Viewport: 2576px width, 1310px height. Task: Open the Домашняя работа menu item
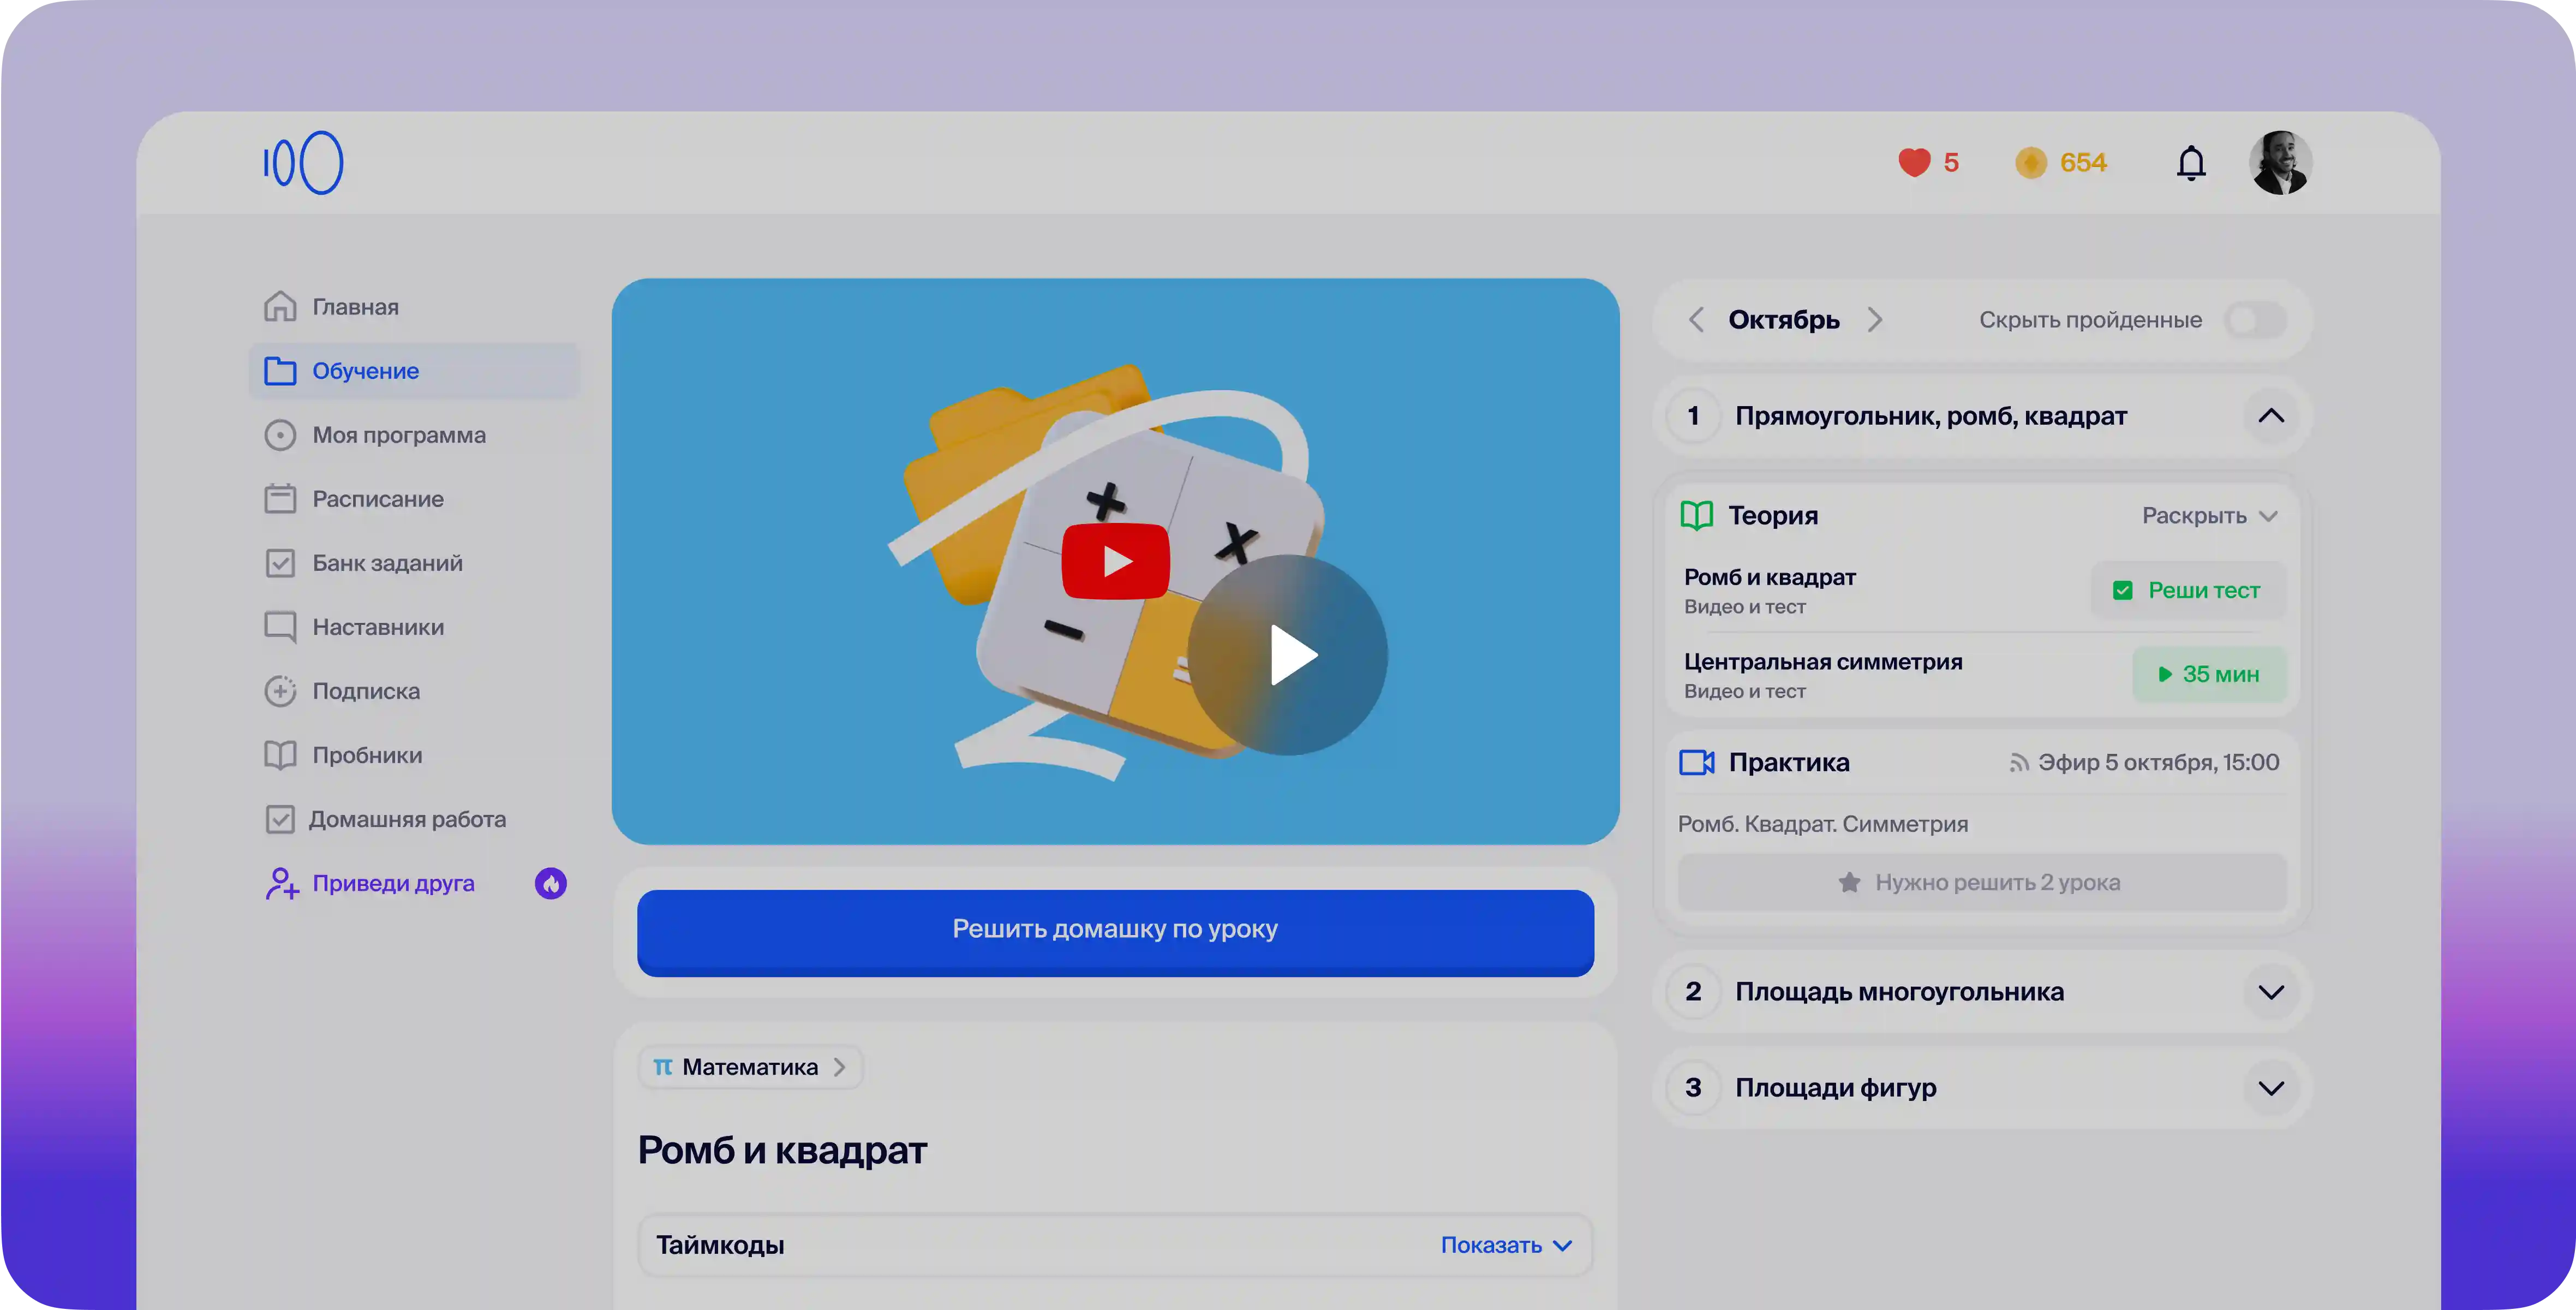tap(415, 819)
